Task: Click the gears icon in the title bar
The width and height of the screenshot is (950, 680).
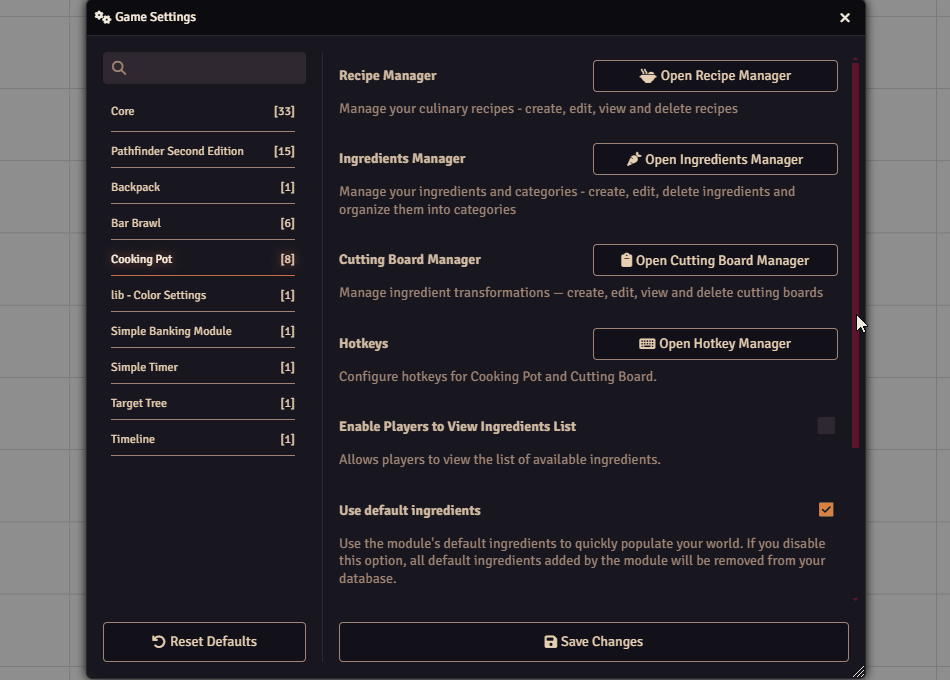Action: point(103,17)
